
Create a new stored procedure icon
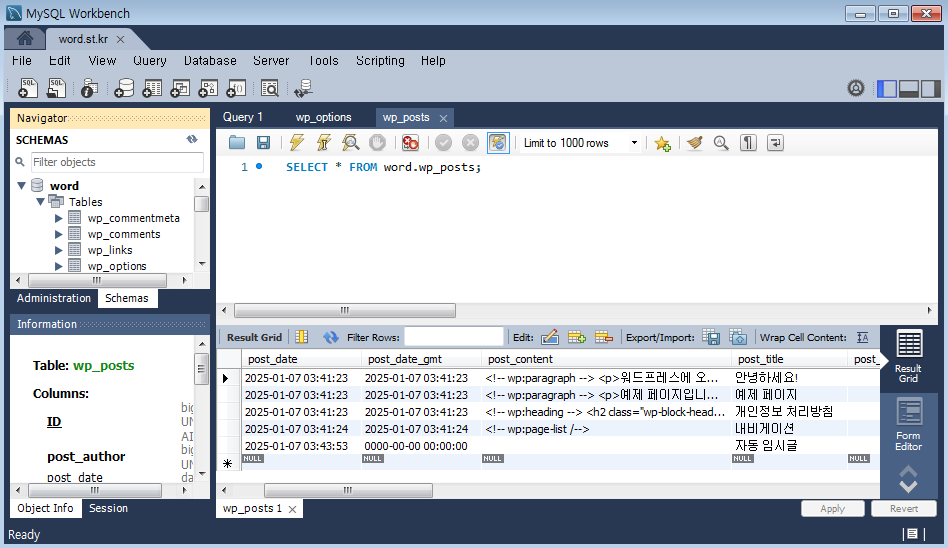tap(207, 88)
